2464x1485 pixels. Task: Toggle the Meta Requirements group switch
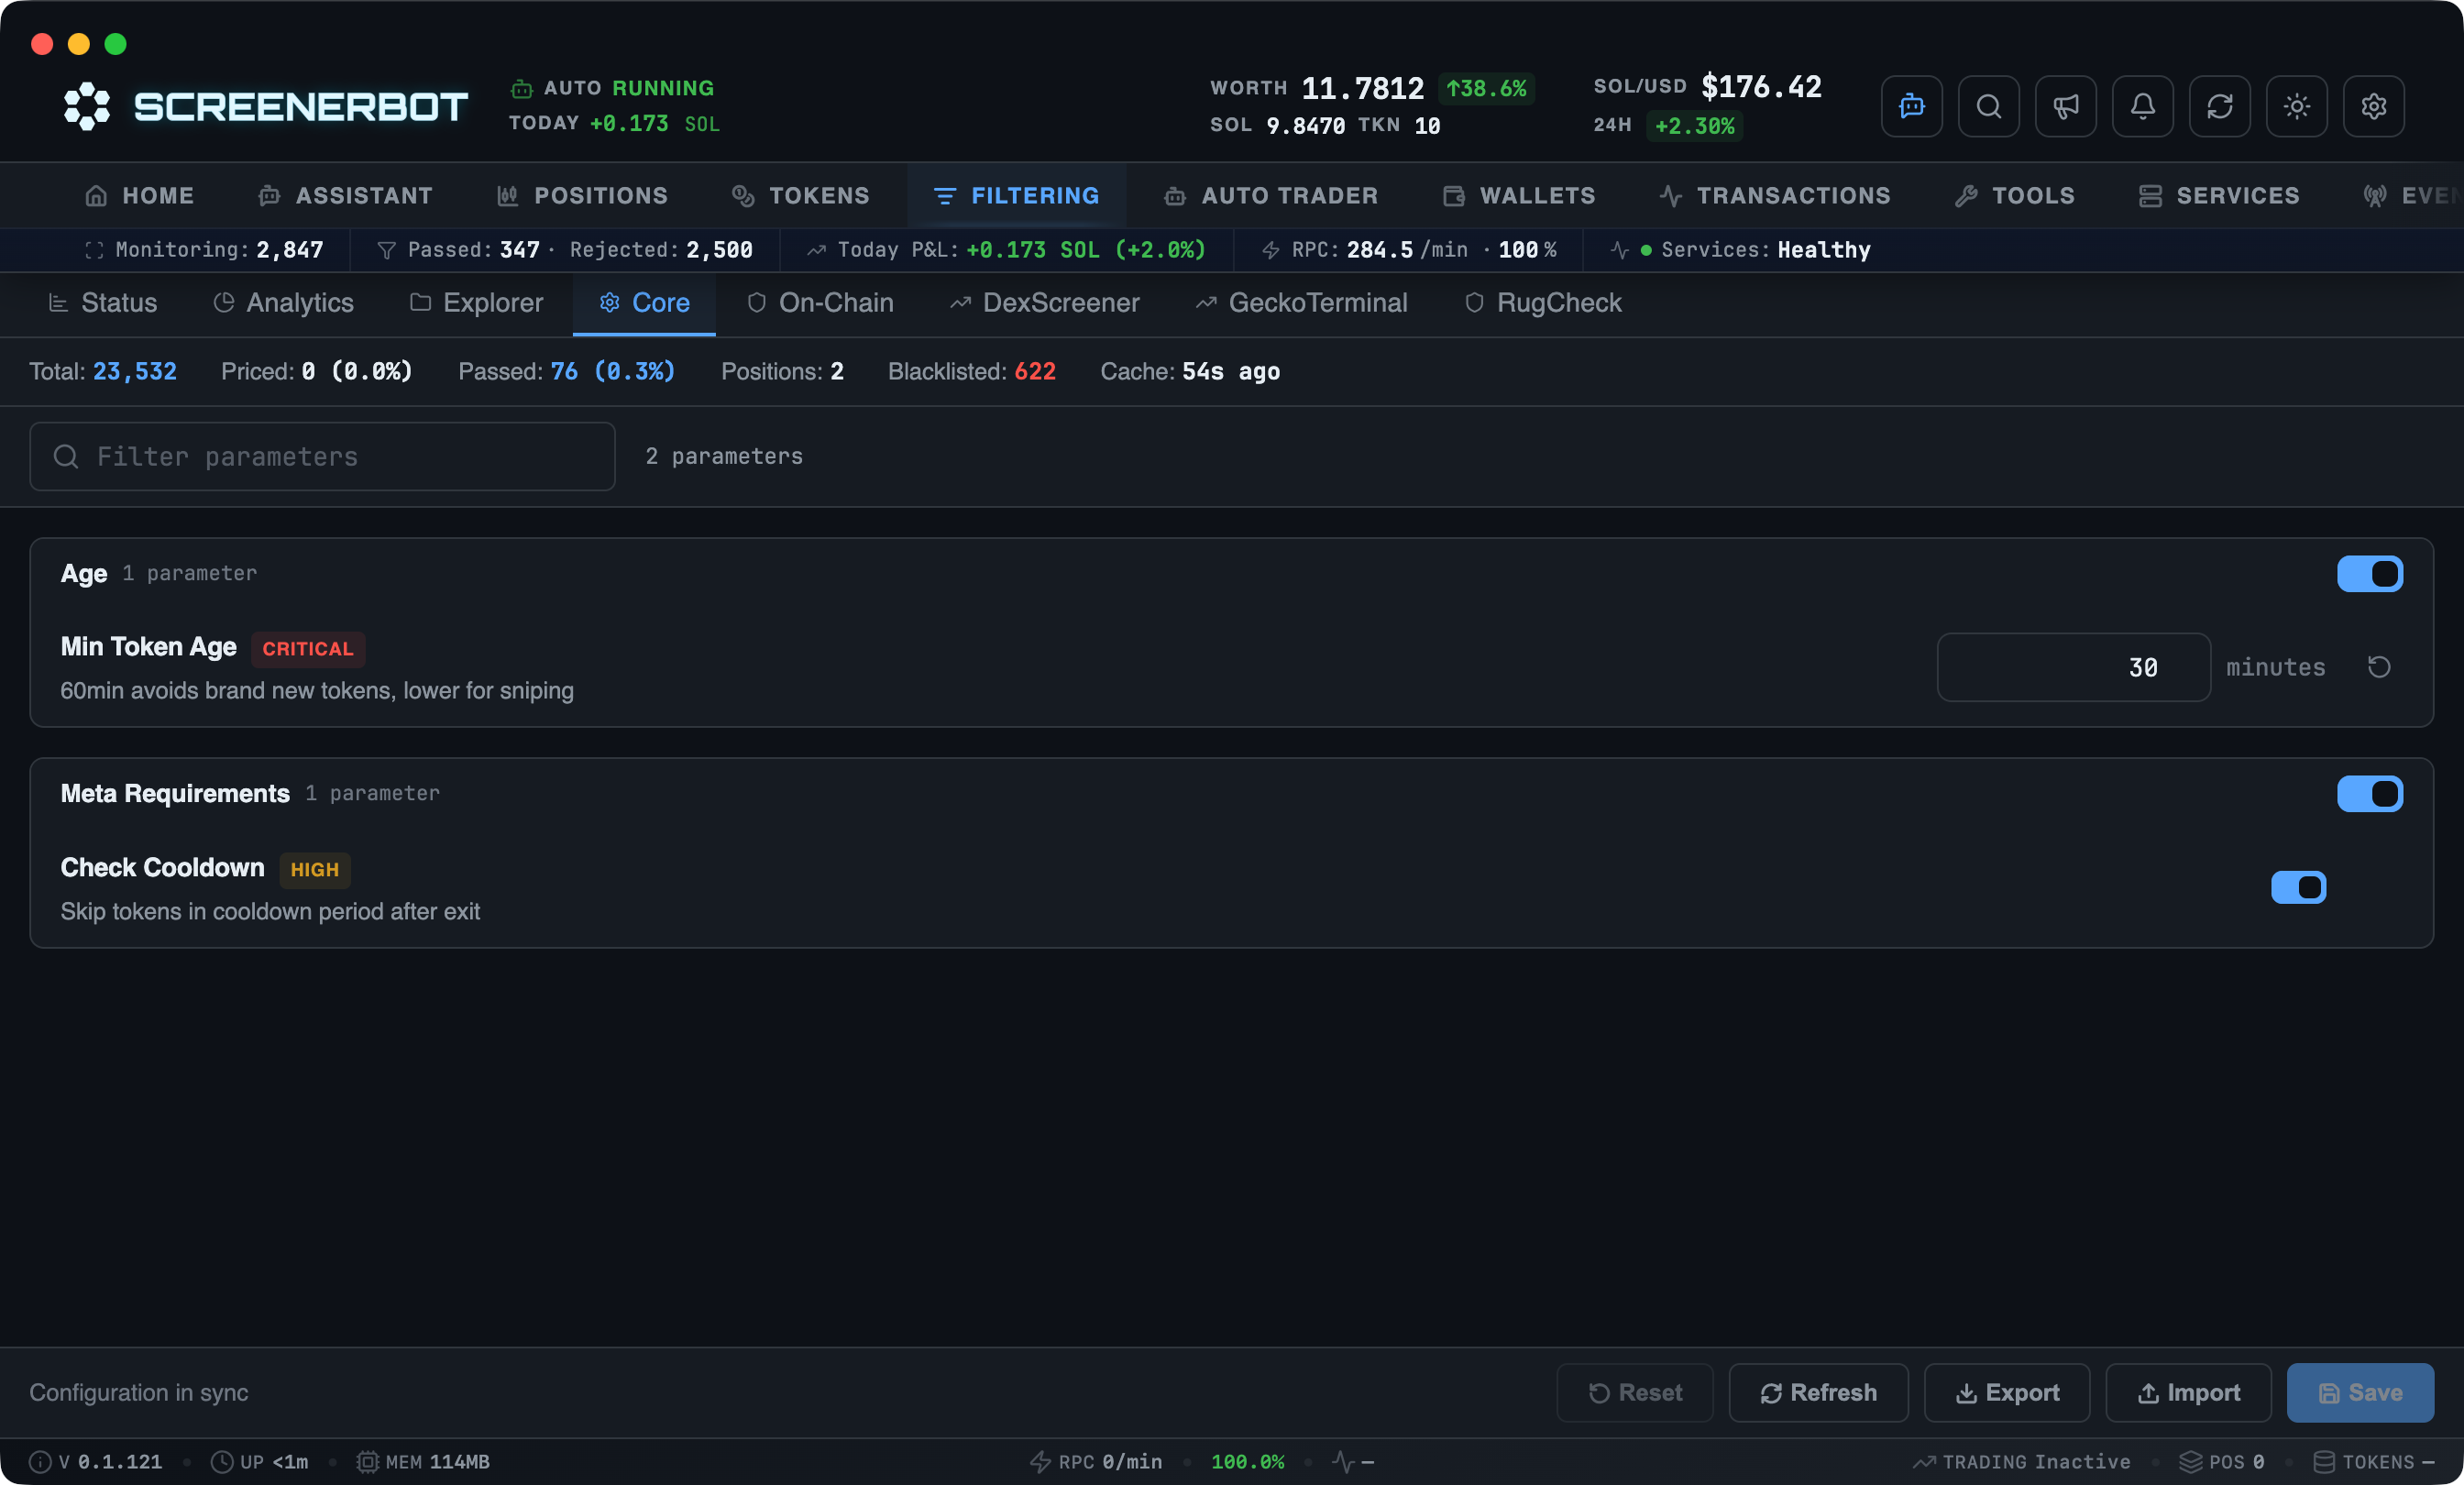point(2369,794)
